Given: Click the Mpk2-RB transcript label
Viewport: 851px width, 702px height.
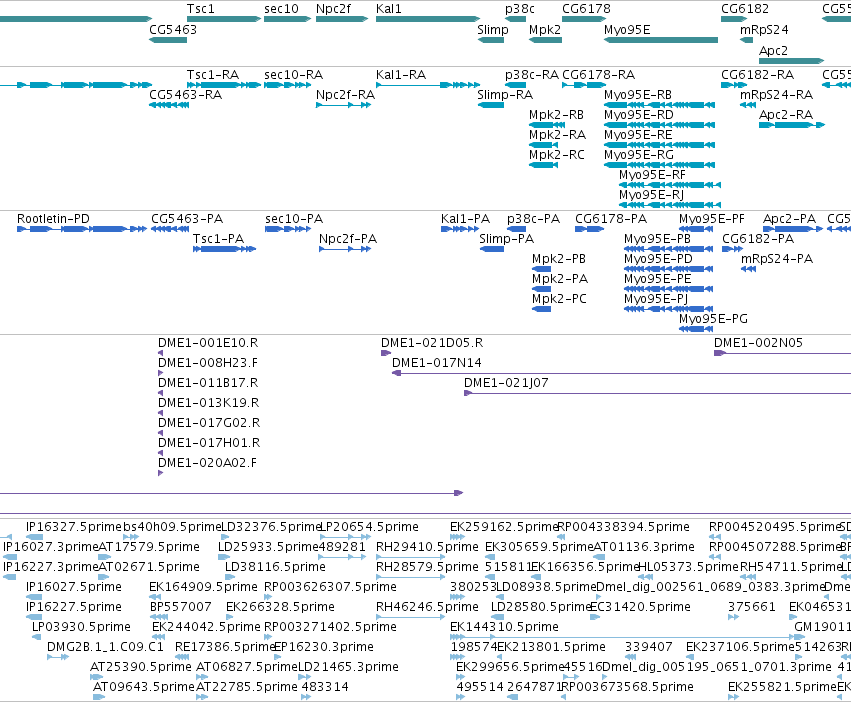Looking at the screenshot, I should [556, 115].
